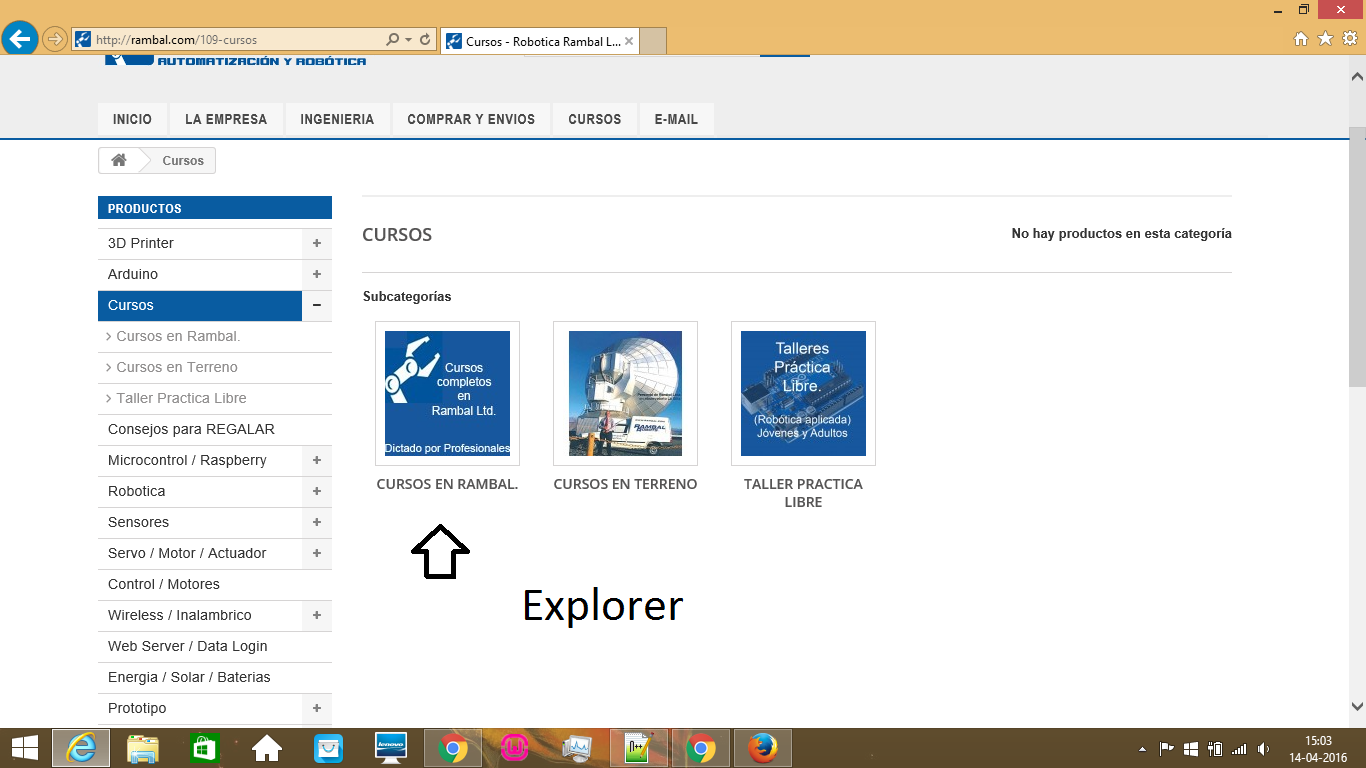Click the volume speaker tray icon
Viewport: 1366px width, 768px height.
pyautogui.click(x=1264, y=749)
